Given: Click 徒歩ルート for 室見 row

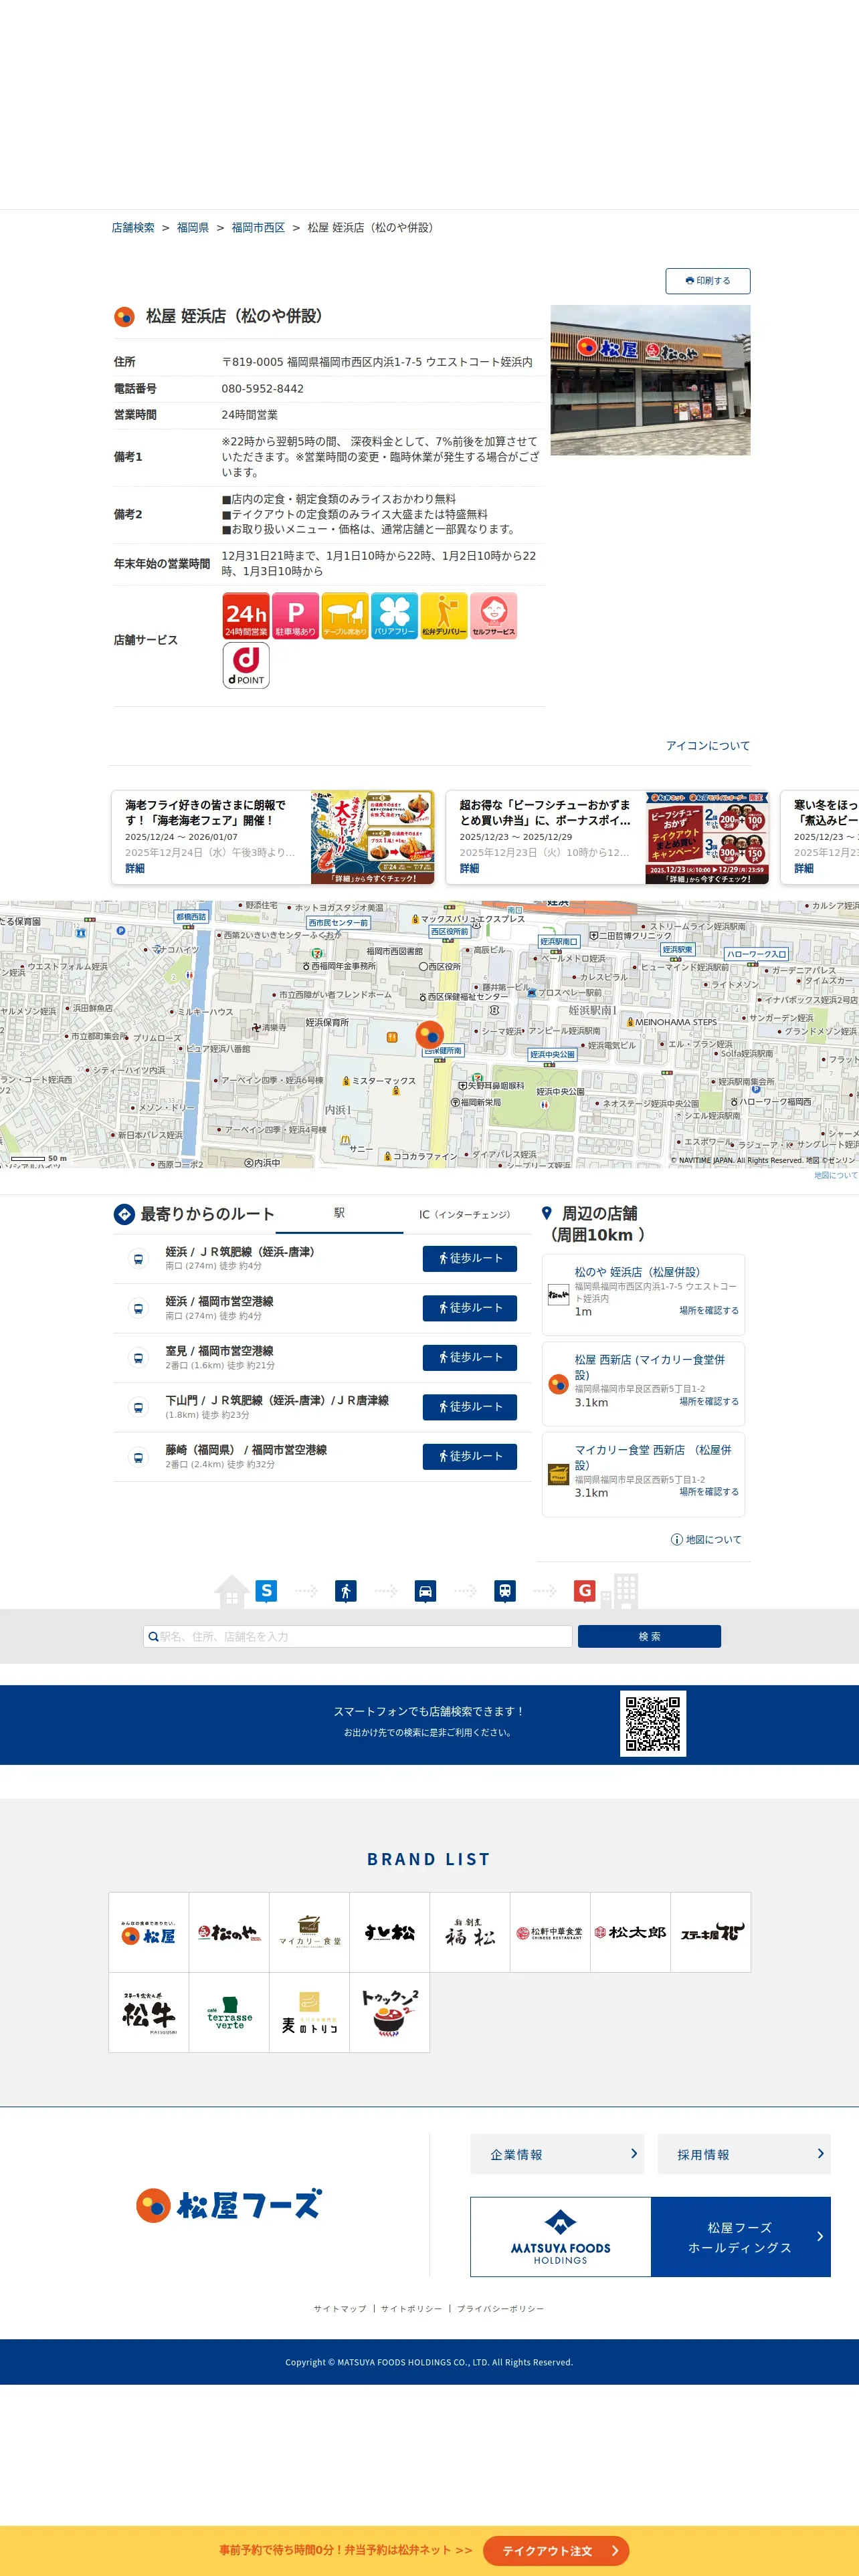Looking at the screenshot, I should [x=470, y=1357].
